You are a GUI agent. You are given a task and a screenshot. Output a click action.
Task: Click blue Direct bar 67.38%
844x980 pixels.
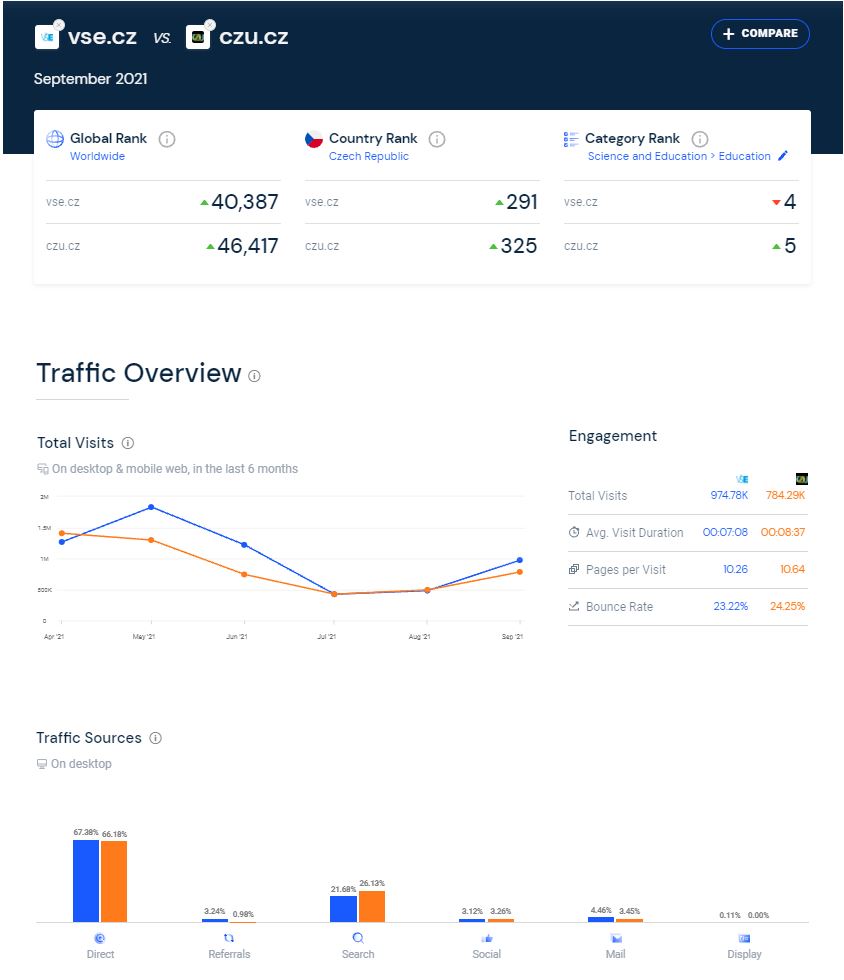click(86, 881)
